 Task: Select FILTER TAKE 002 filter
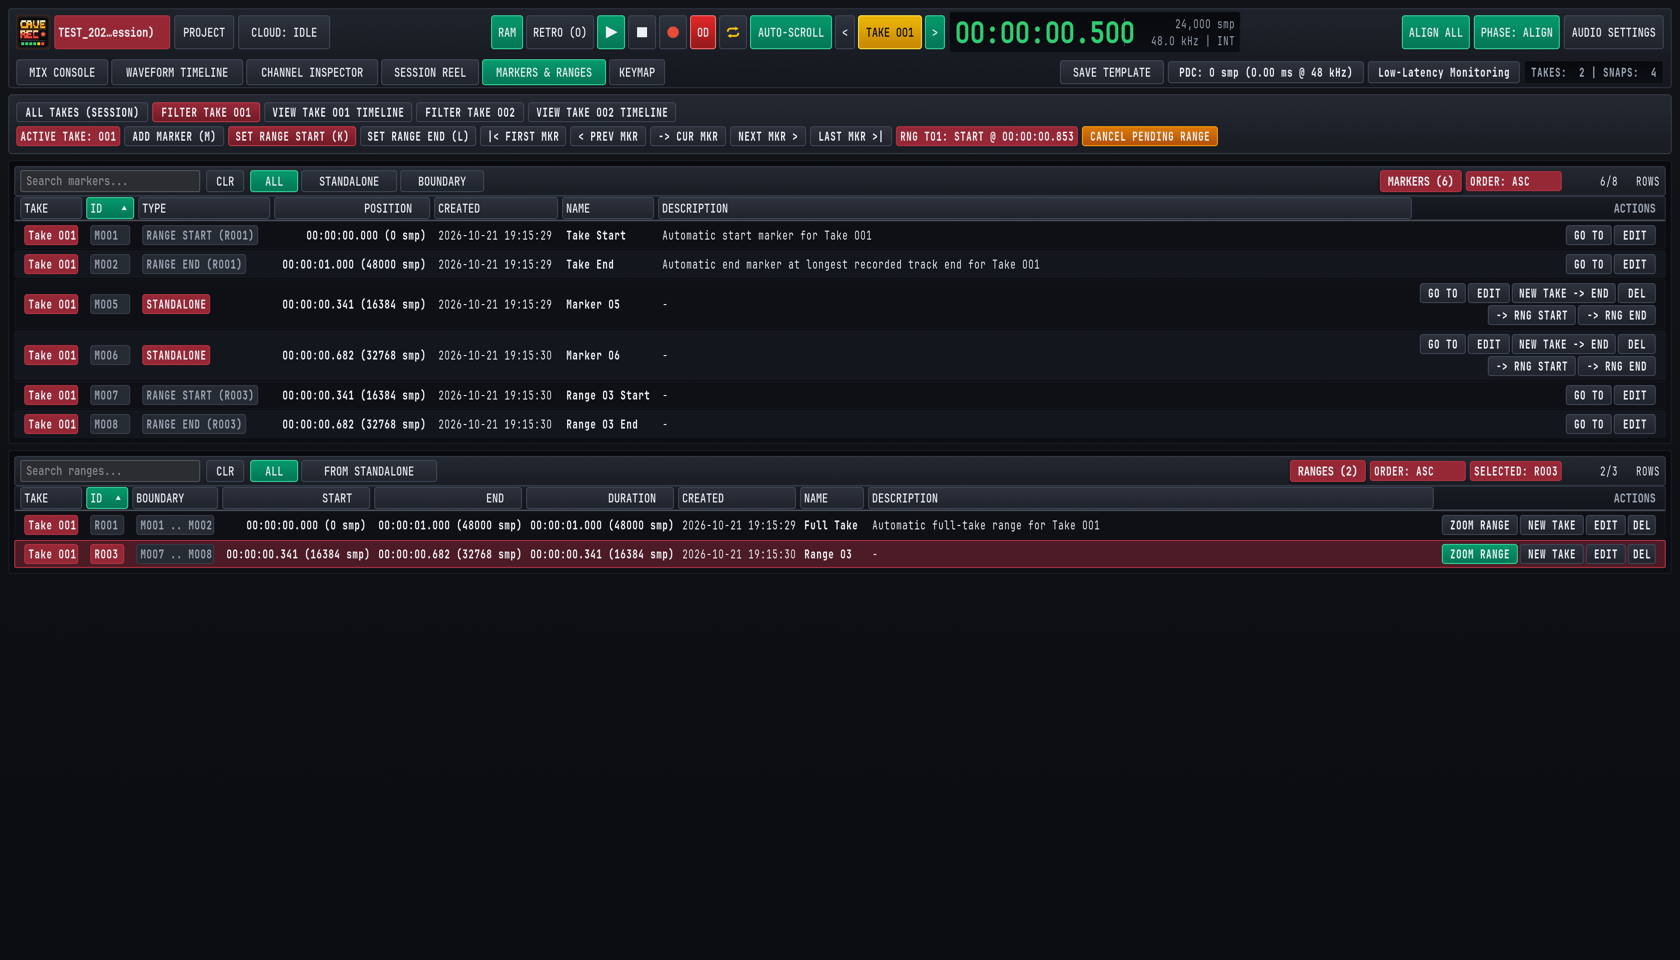pos(470,112)
